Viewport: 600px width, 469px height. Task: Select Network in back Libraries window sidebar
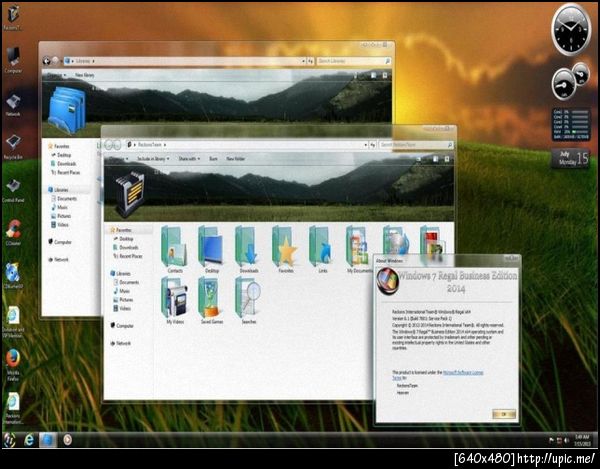58,260
